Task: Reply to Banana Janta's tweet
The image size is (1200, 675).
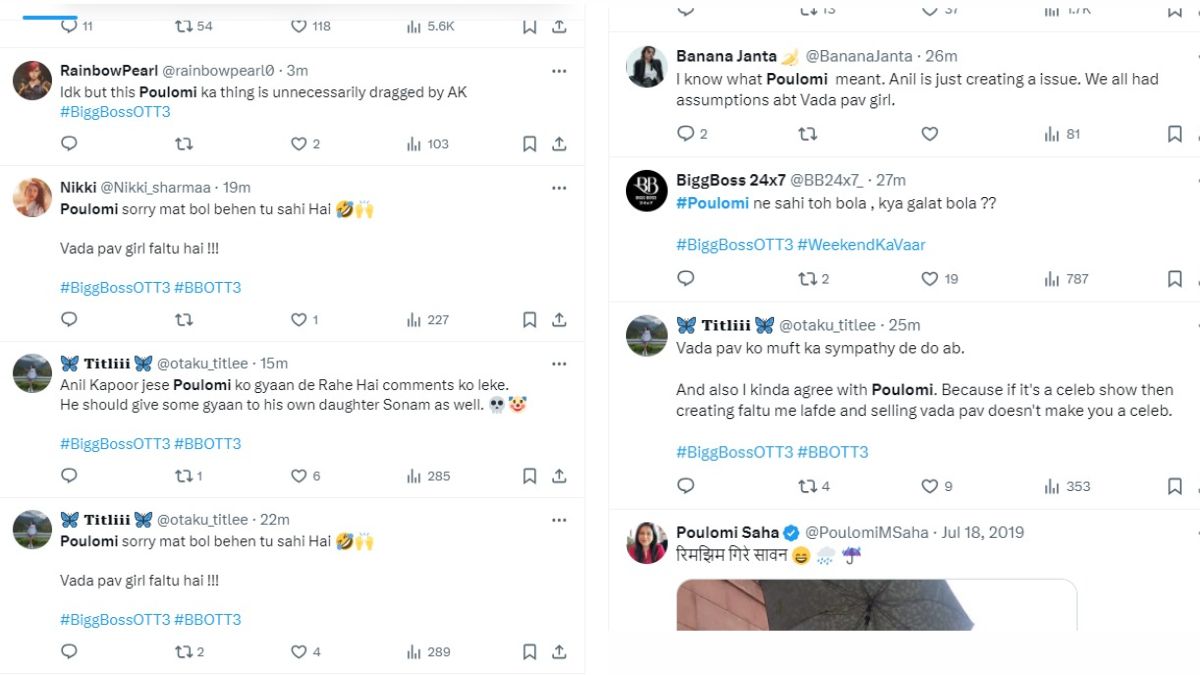Action: 685,134
